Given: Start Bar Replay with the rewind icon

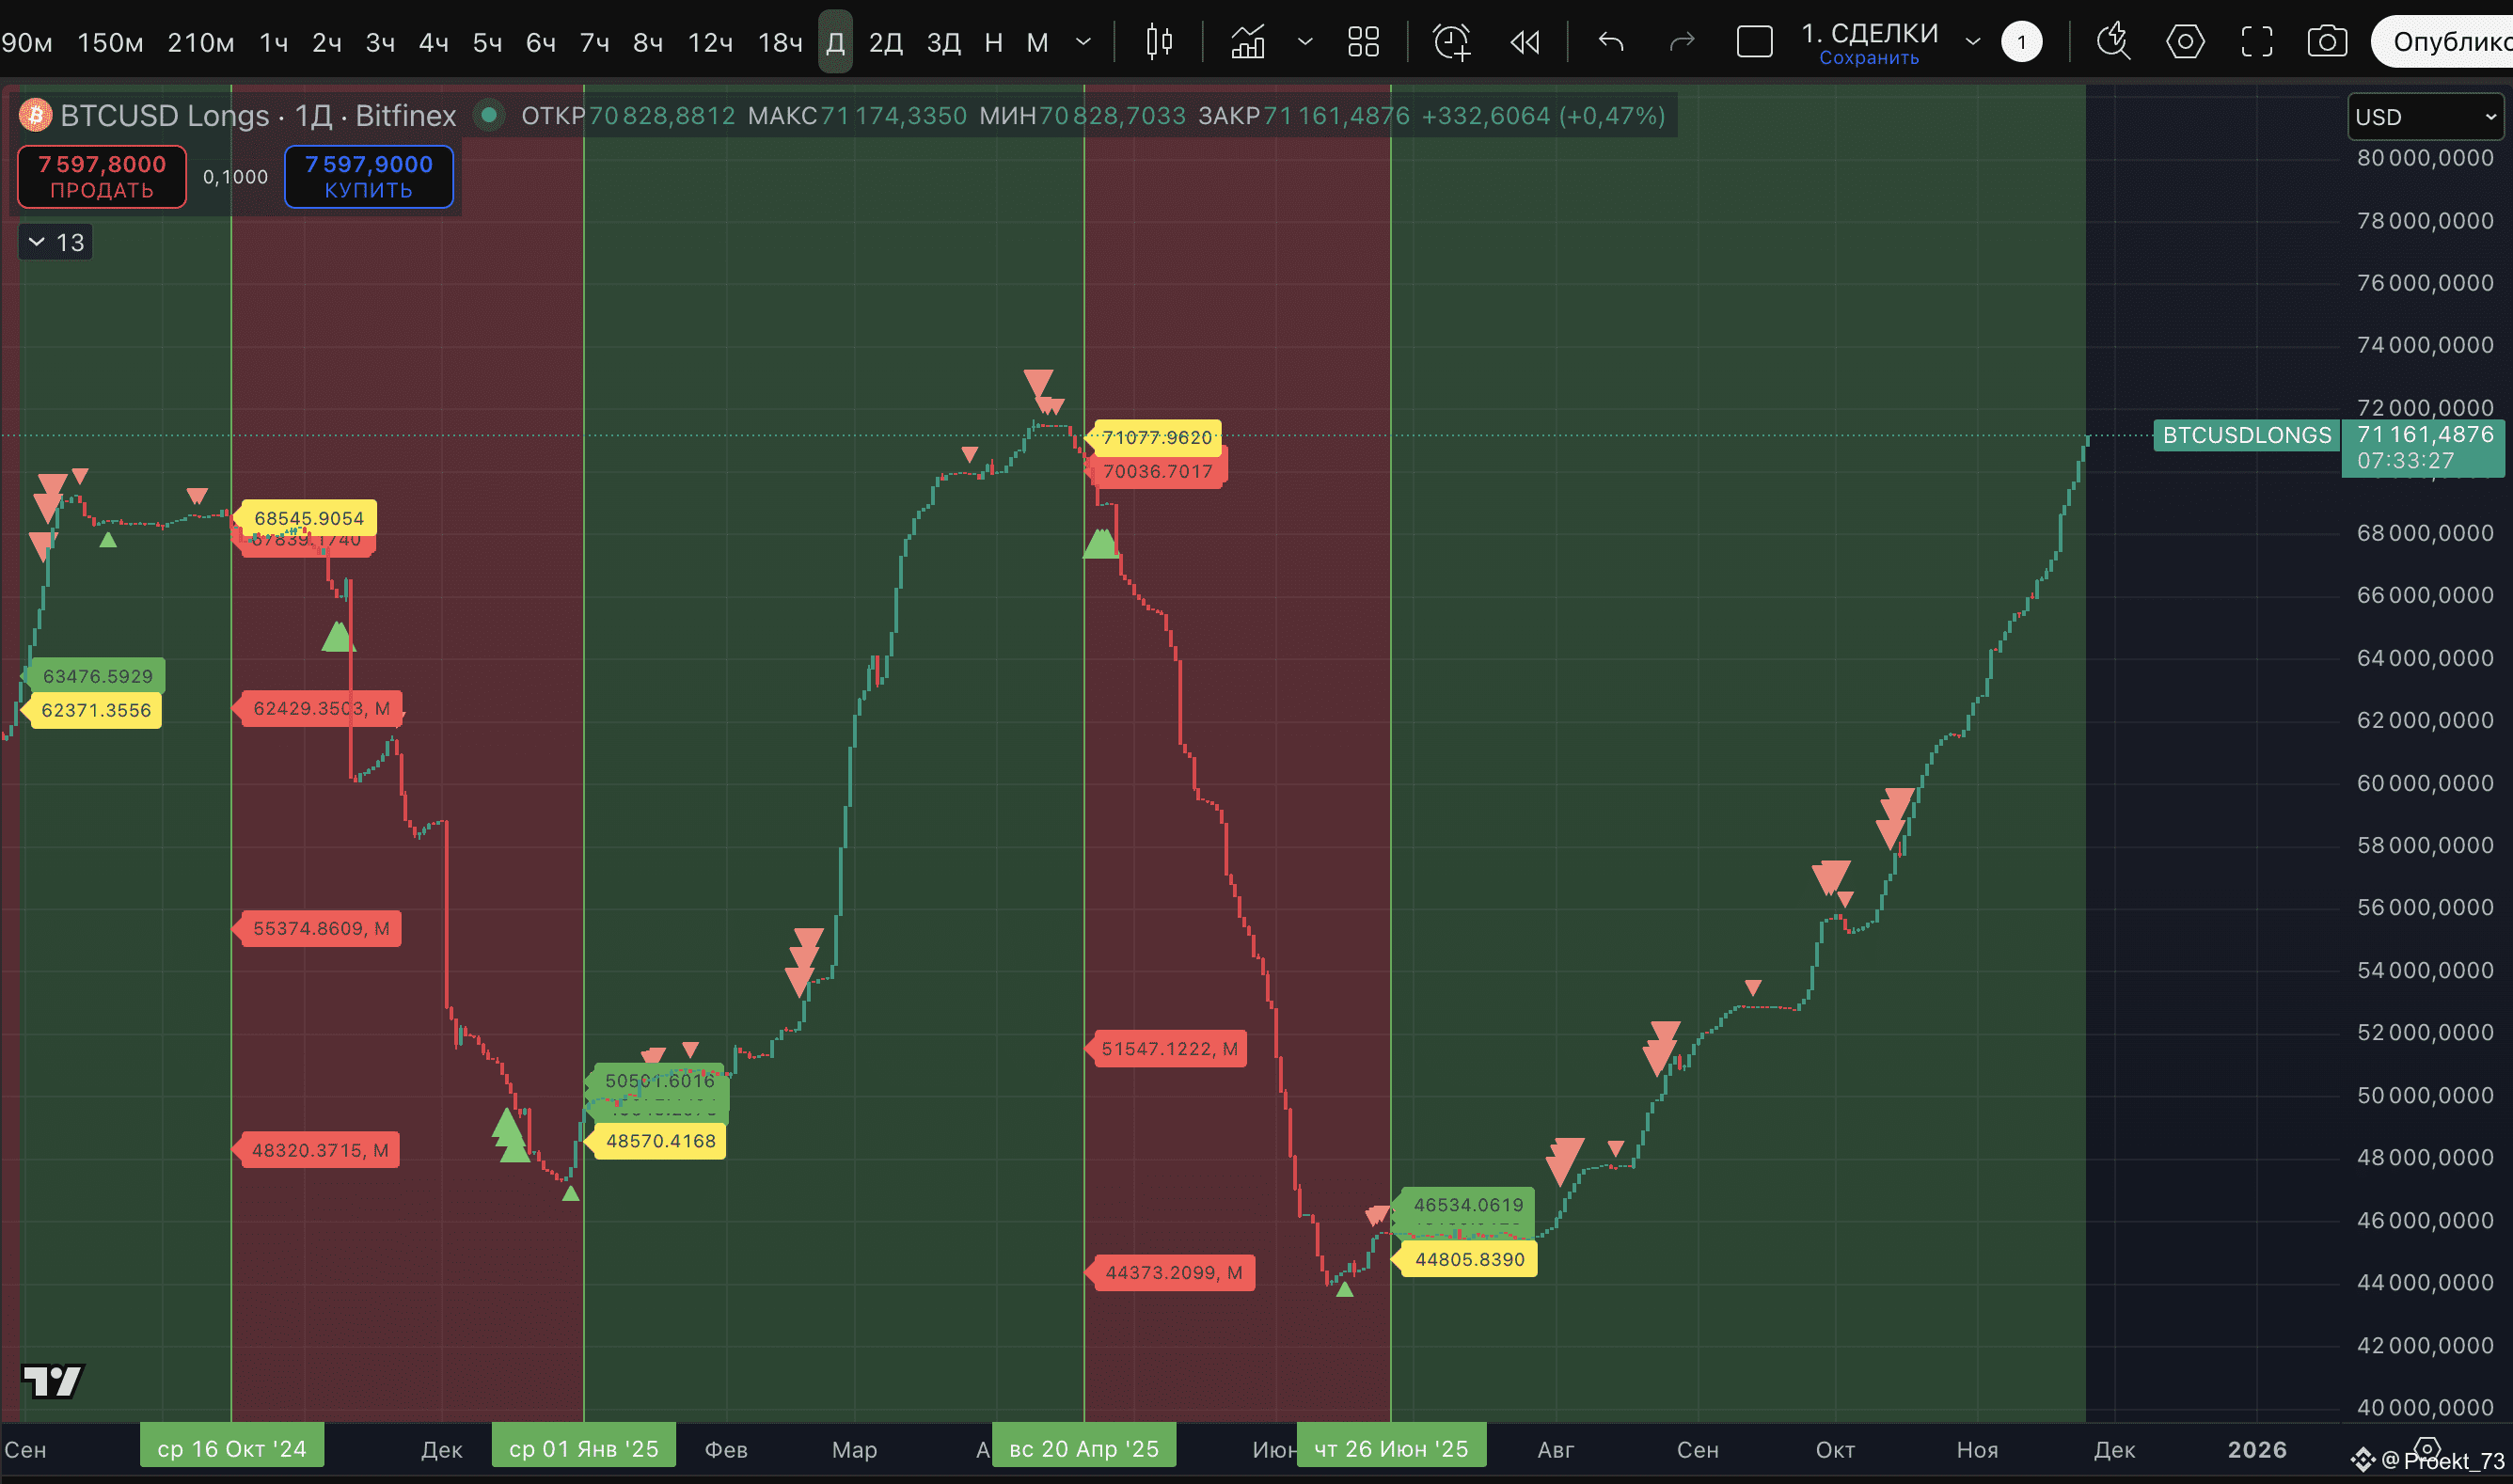Looking at the screenshot, I should tap(1524, 42).
